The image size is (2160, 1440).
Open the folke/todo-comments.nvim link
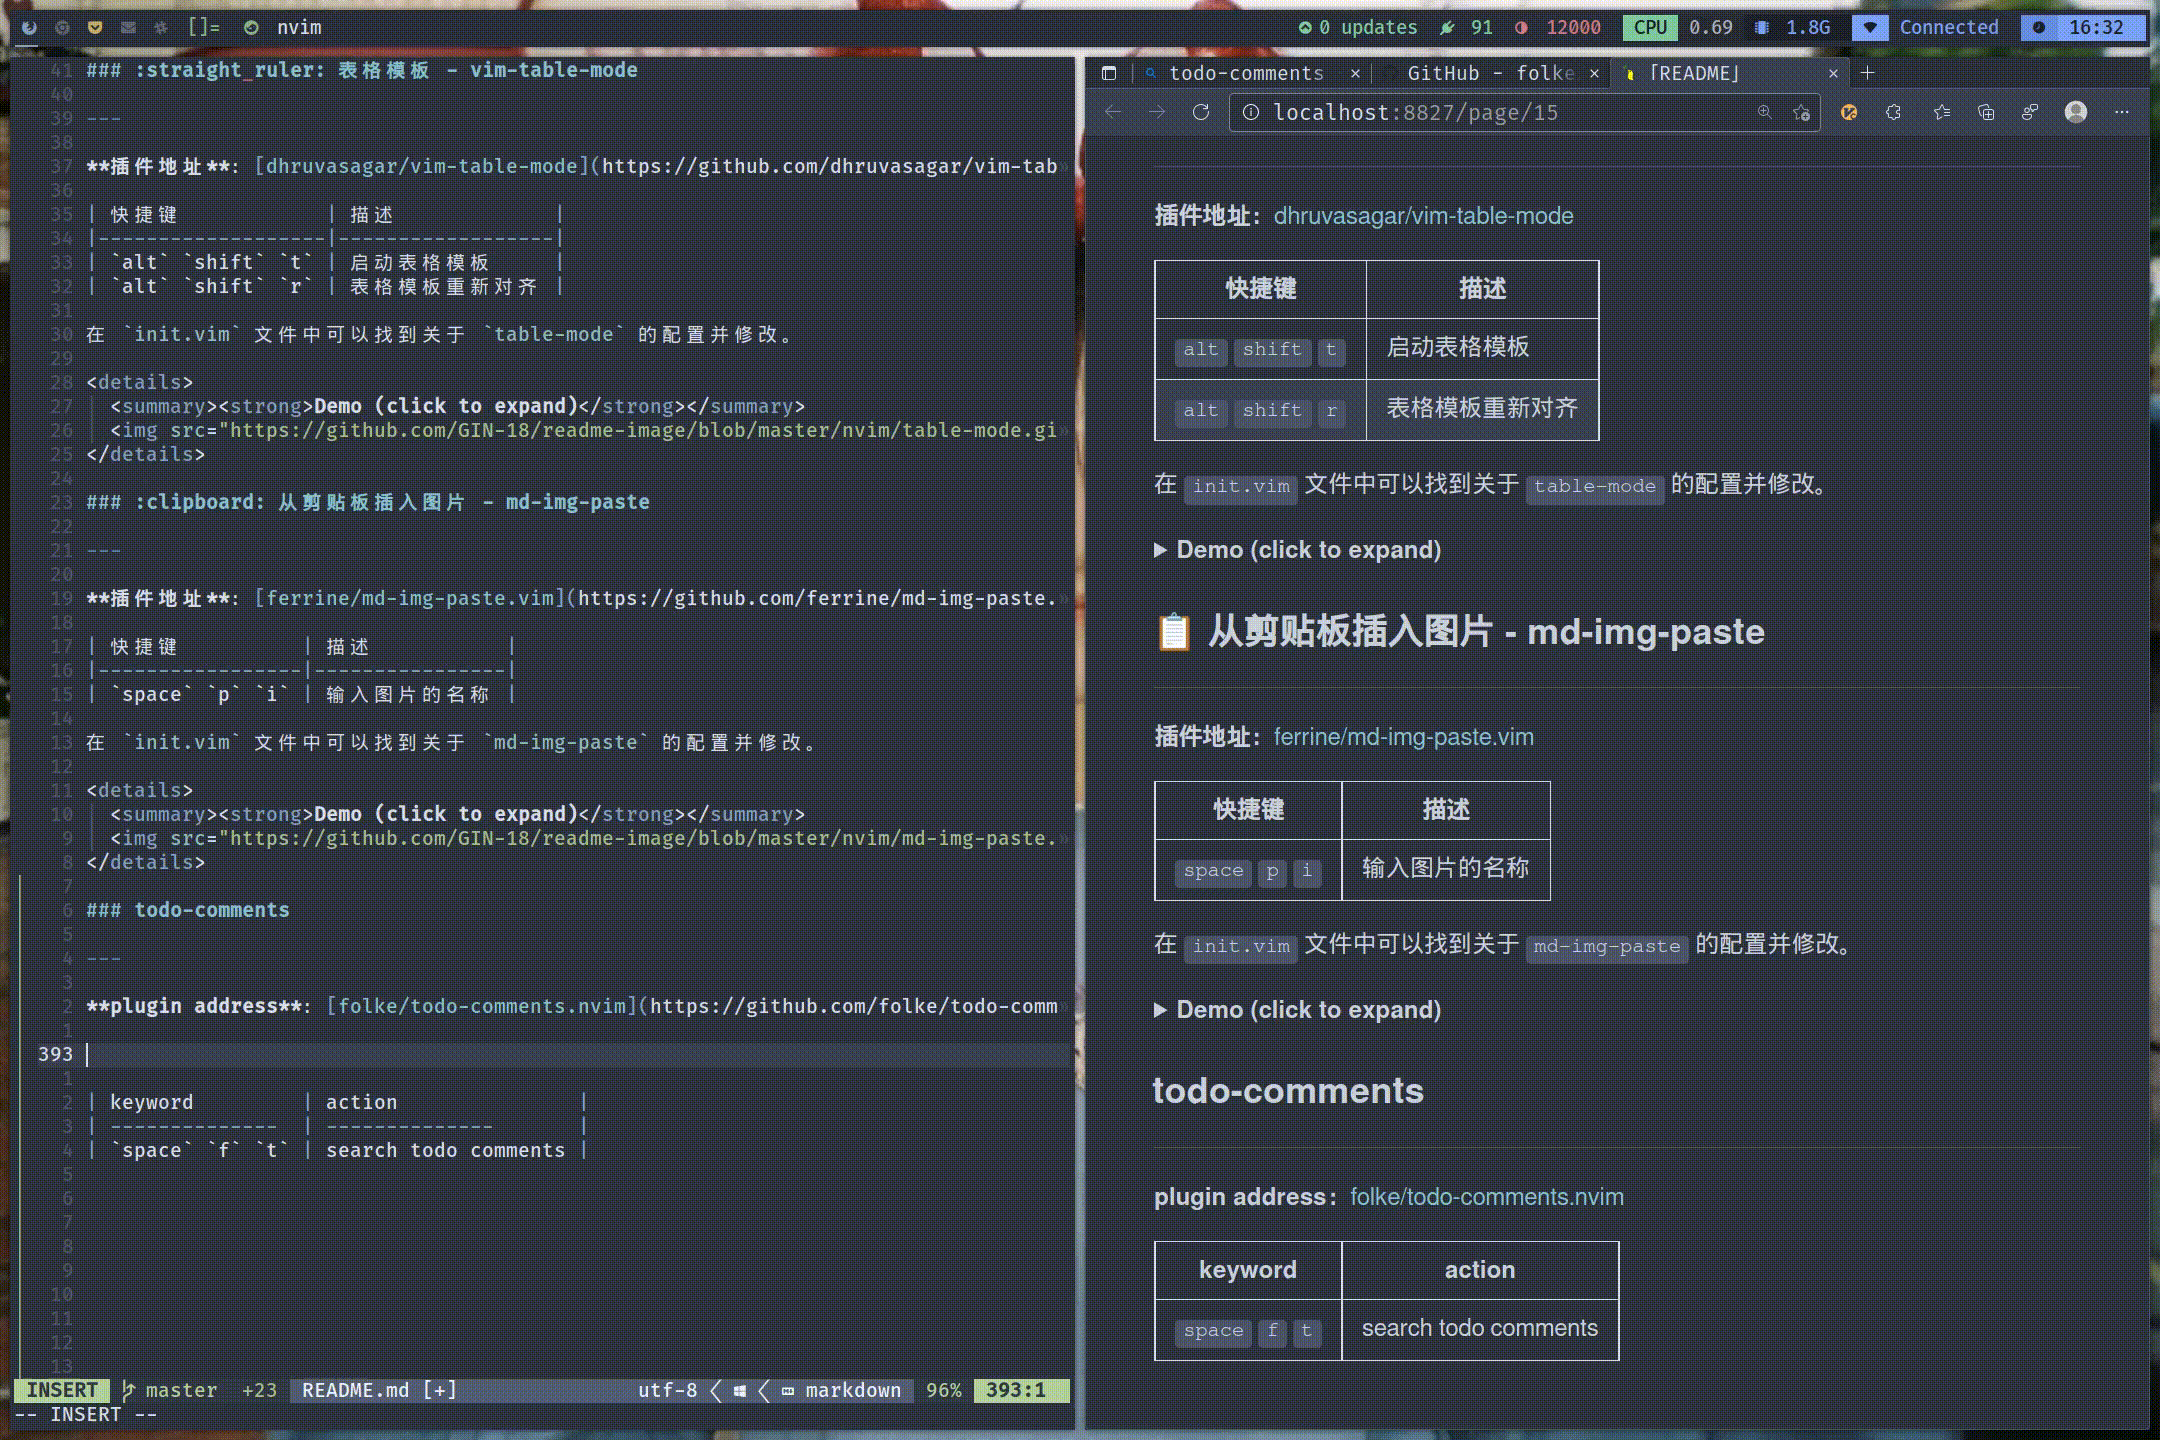pyautogui.click(x=1486, y=1197)
